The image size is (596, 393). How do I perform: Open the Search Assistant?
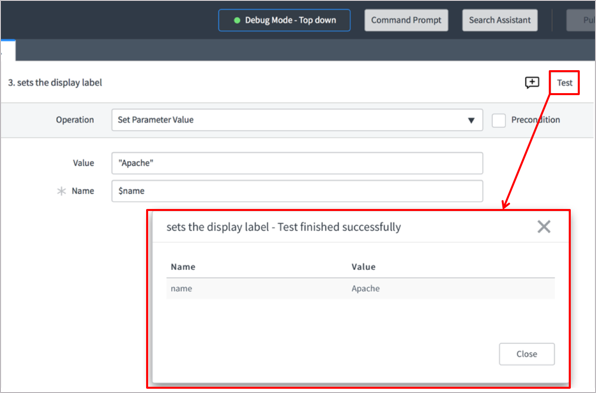click(x=499, y=20)
